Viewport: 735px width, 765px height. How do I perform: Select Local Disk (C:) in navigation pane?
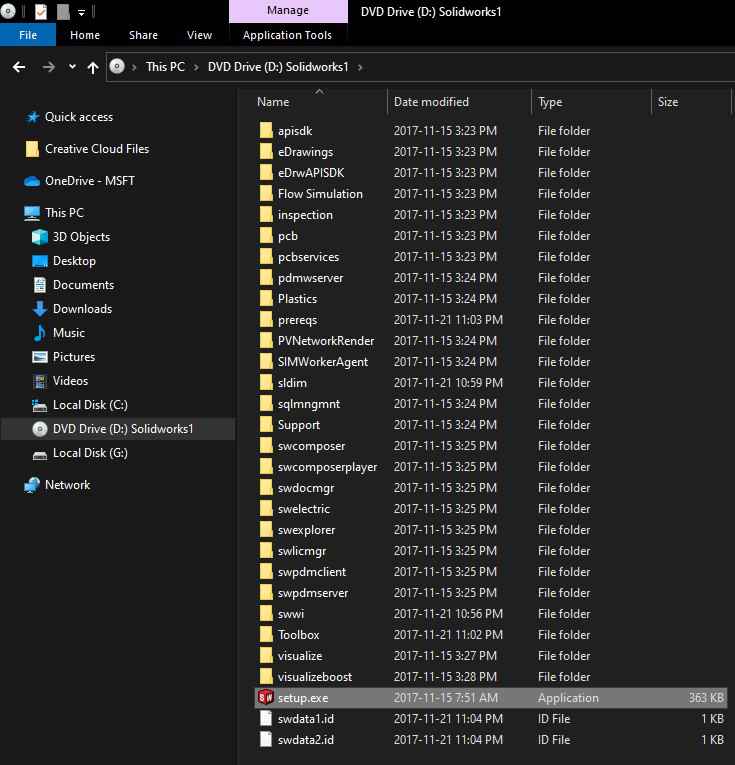90,405
